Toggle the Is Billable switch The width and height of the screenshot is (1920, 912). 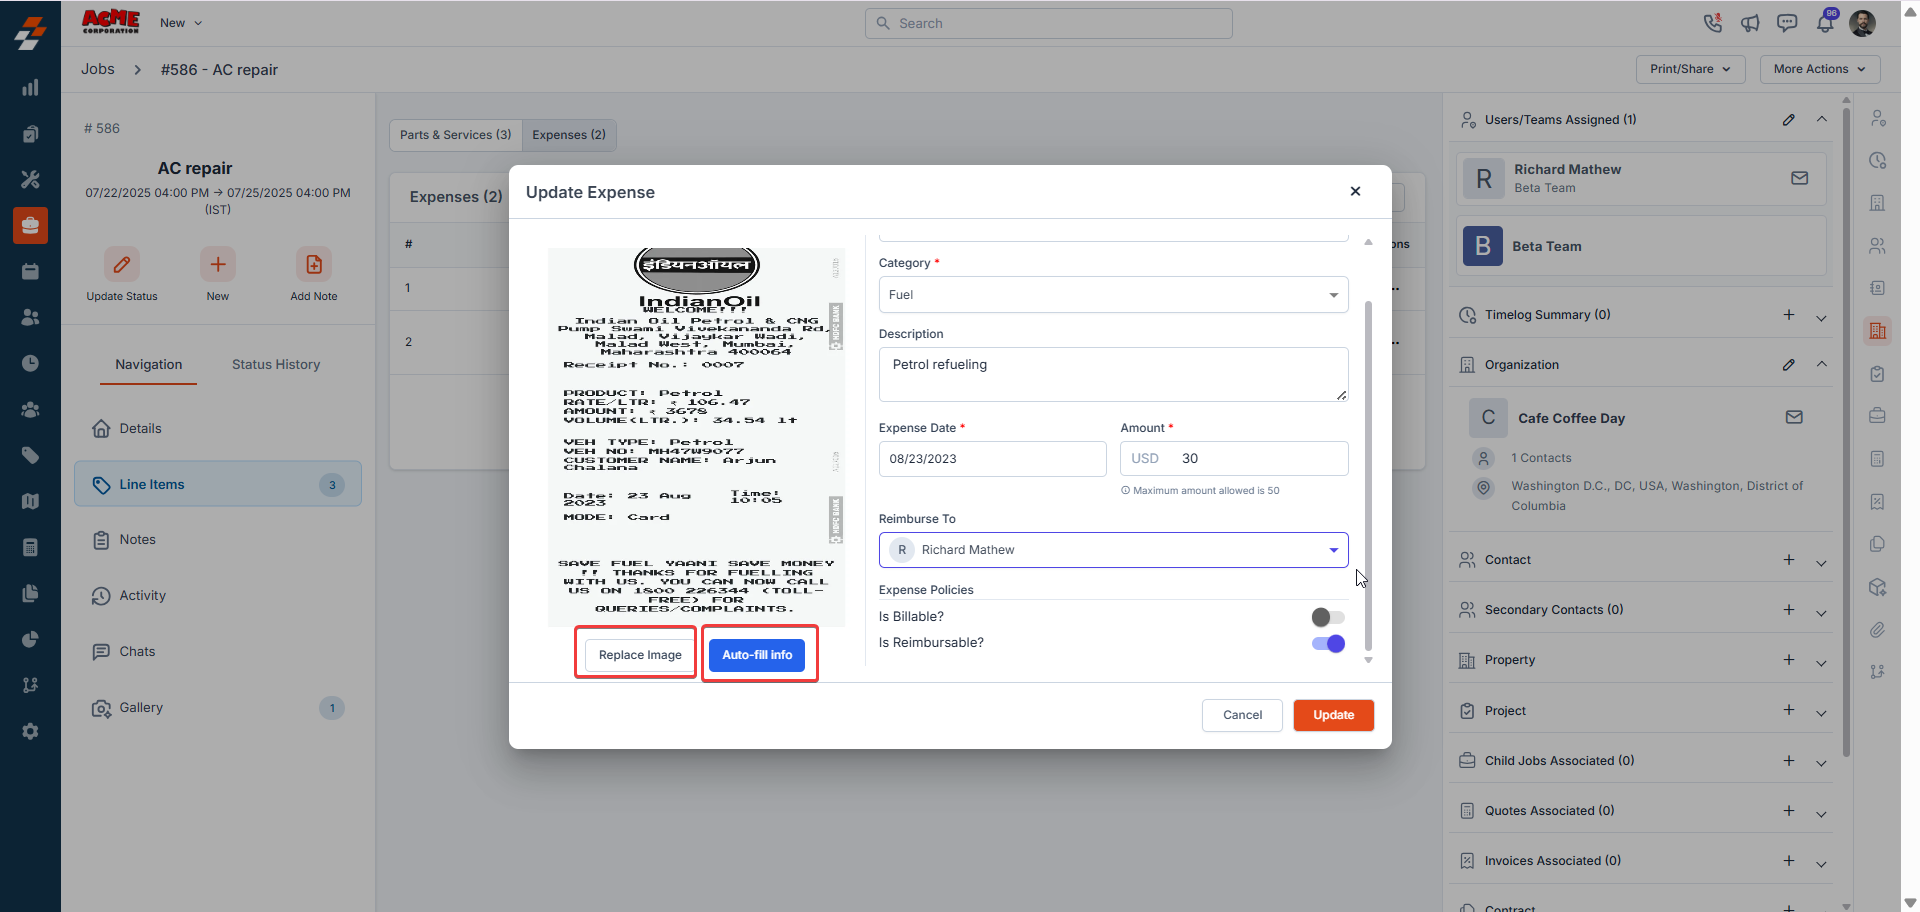tap(1328, 617)
